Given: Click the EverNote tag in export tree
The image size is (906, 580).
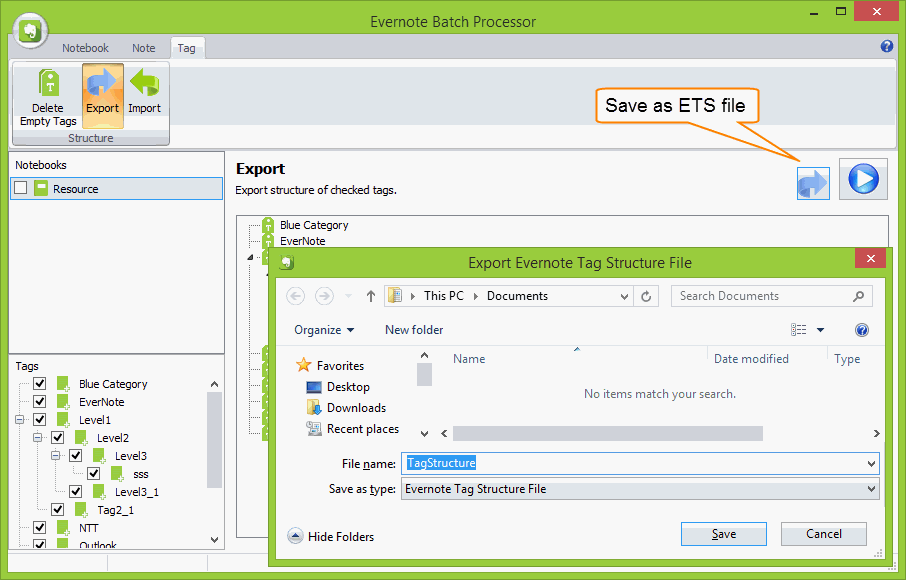Looking at the screenshot, I should 303,241.
